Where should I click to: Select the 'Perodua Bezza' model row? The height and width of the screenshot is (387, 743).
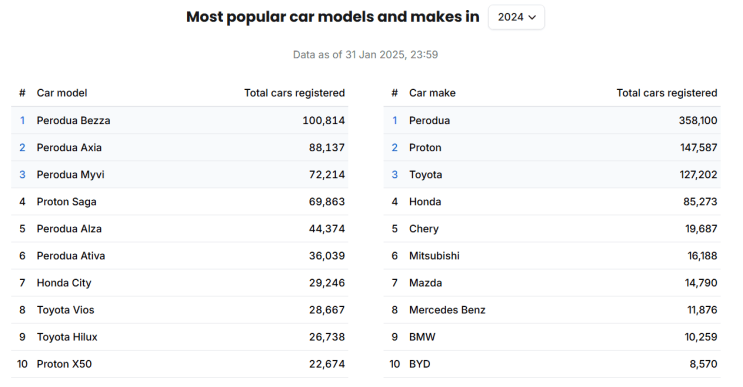coord(180,120)
